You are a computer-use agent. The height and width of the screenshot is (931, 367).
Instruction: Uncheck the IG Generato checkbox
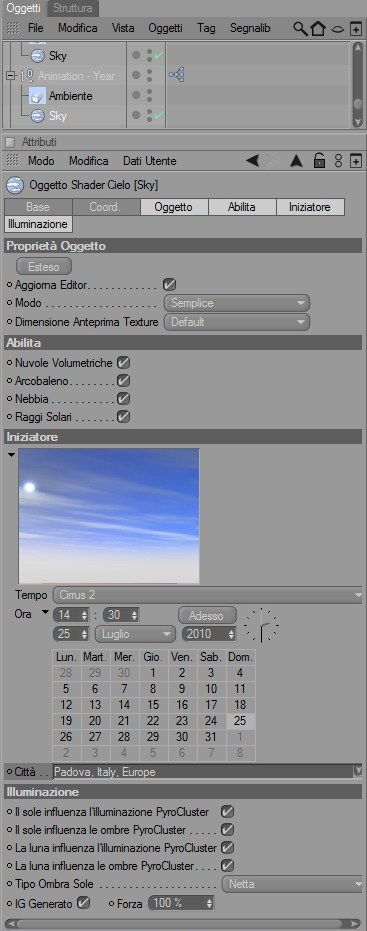point(84,903)
